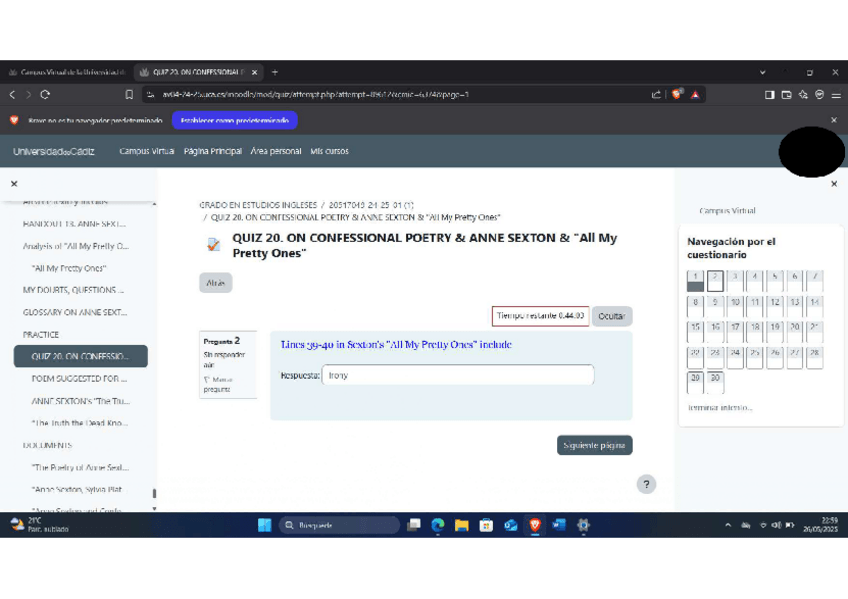Expand the system tray hidden icons
This screenshot has height=599, width=848.
[727, 525]
